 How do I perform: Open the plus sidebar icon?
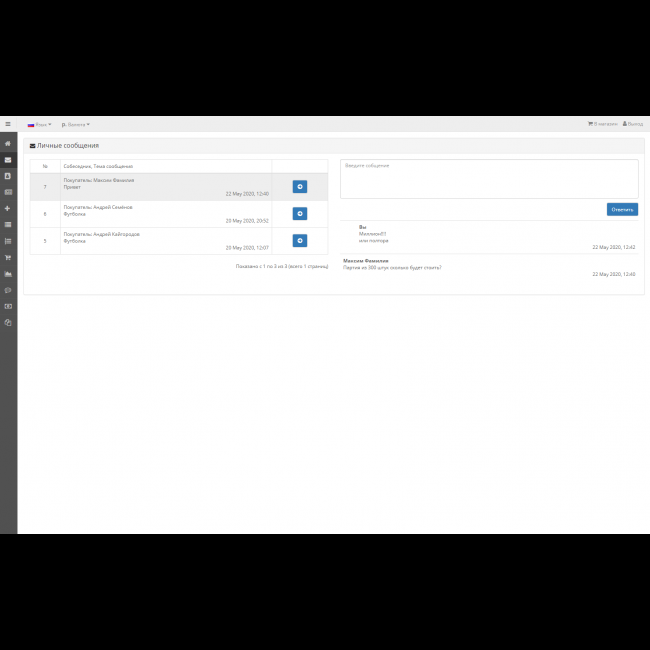[8, 208]
